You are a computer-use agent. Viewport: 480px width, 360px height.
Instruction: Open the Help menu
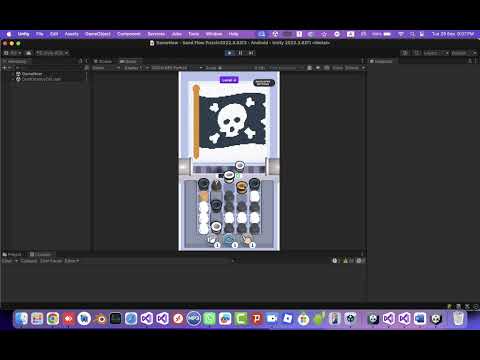(233, 34)
